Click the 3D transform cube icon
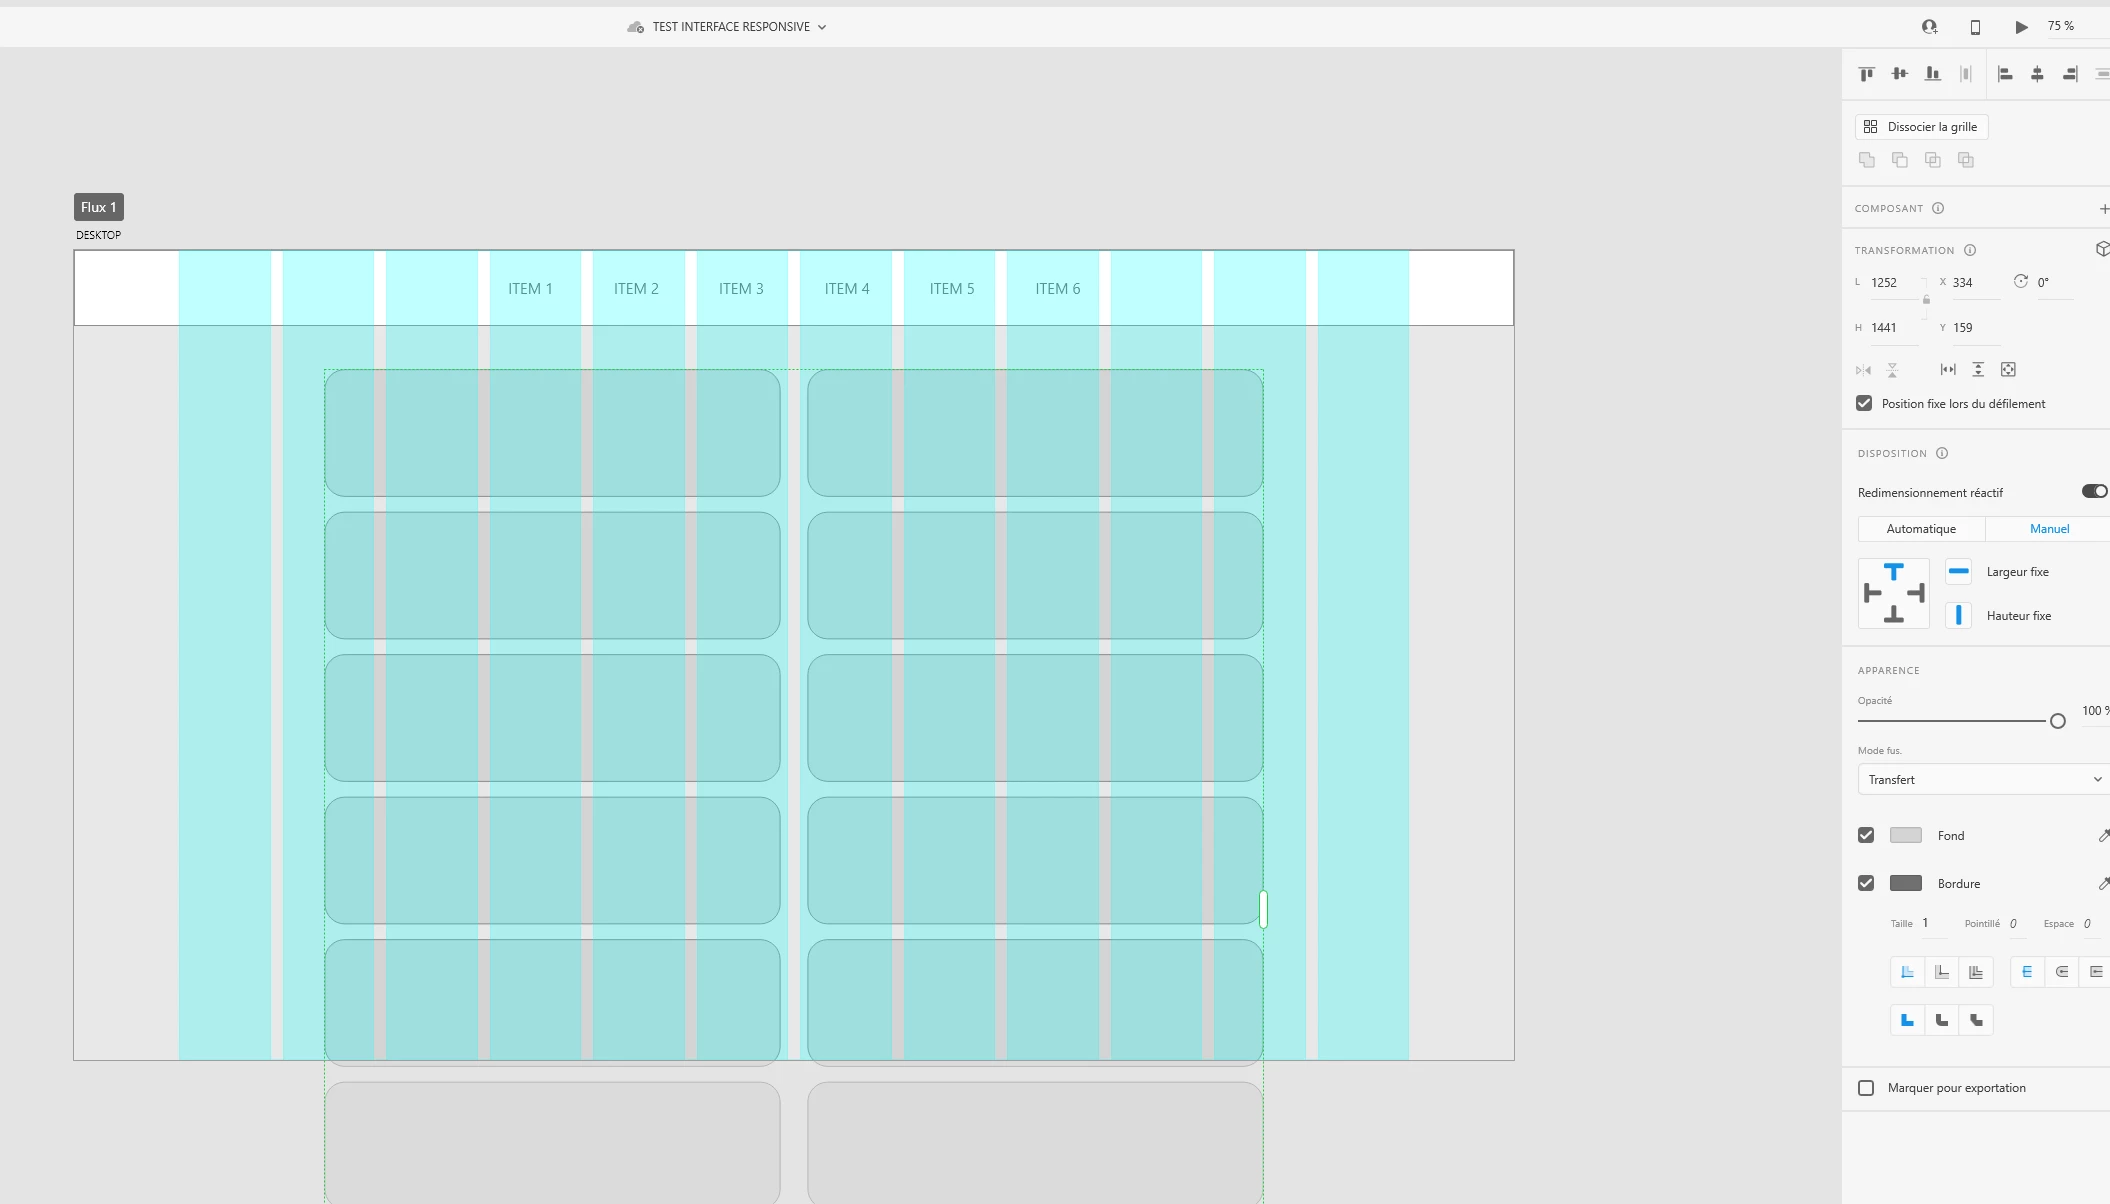The height and width of the screenshot is (1204, 2110). pos(2102,249)
